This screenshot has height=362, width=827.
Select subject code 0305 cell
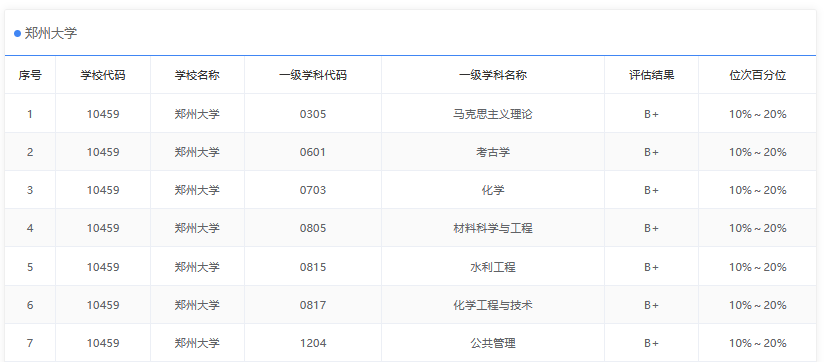click(313, 114)
